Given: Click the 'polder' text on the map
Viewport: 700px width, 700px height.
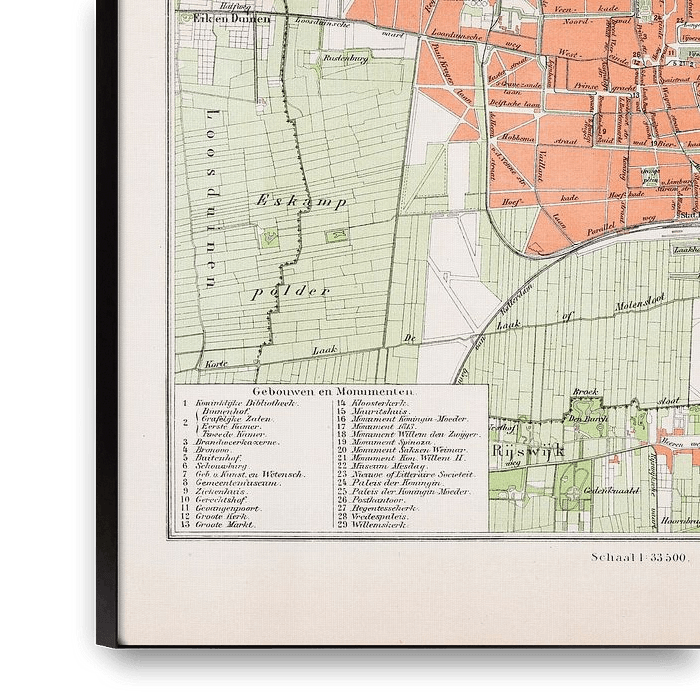Looking at the screenshot, I should [x=291, y=291].
